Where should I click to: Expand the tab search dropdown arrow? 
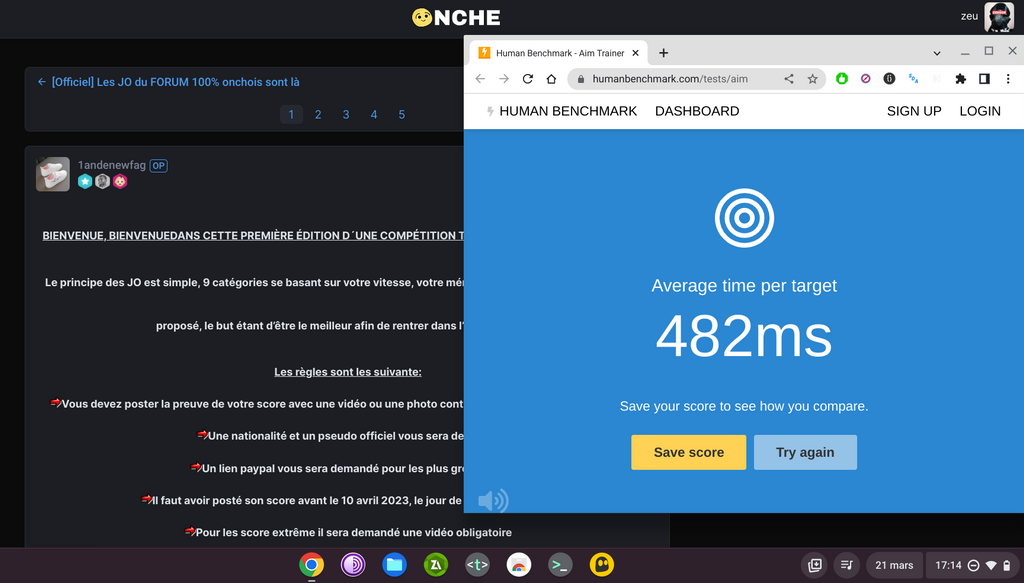[x=936, y=53]
